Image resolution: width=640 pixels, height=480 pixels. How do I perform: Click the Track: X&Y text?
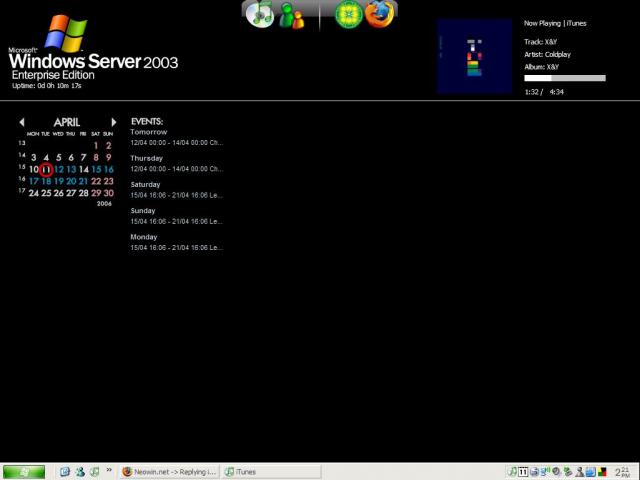pos(540,42)
